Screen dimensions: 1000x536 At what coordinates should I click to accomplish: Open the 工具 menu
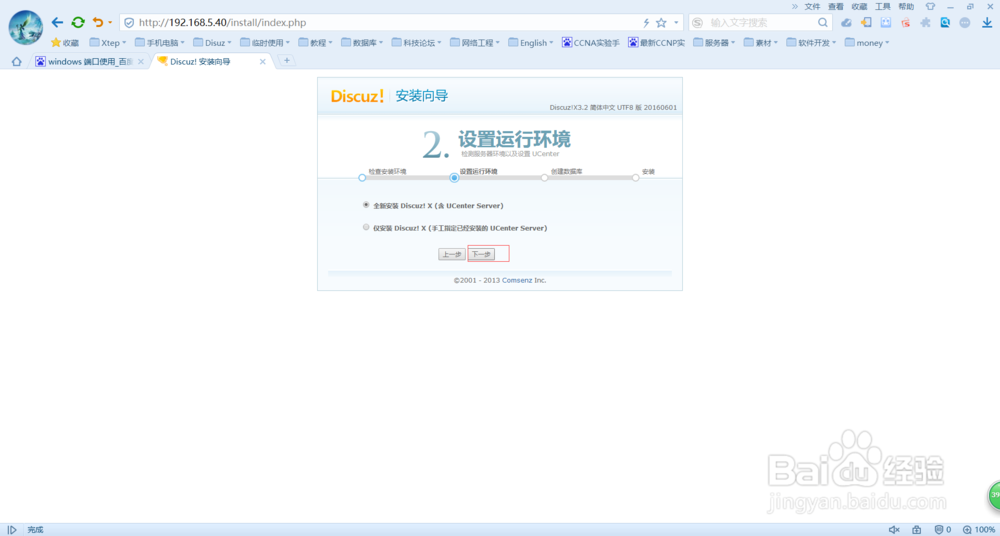pos(883,6)
